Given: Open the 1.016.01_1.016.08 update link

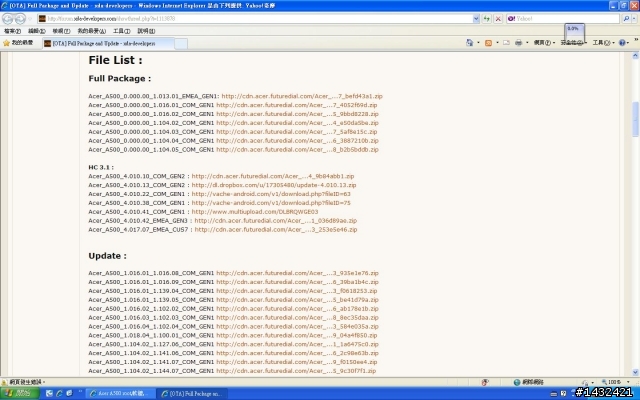Looking at the screenshot, I should tap(297, 273).
